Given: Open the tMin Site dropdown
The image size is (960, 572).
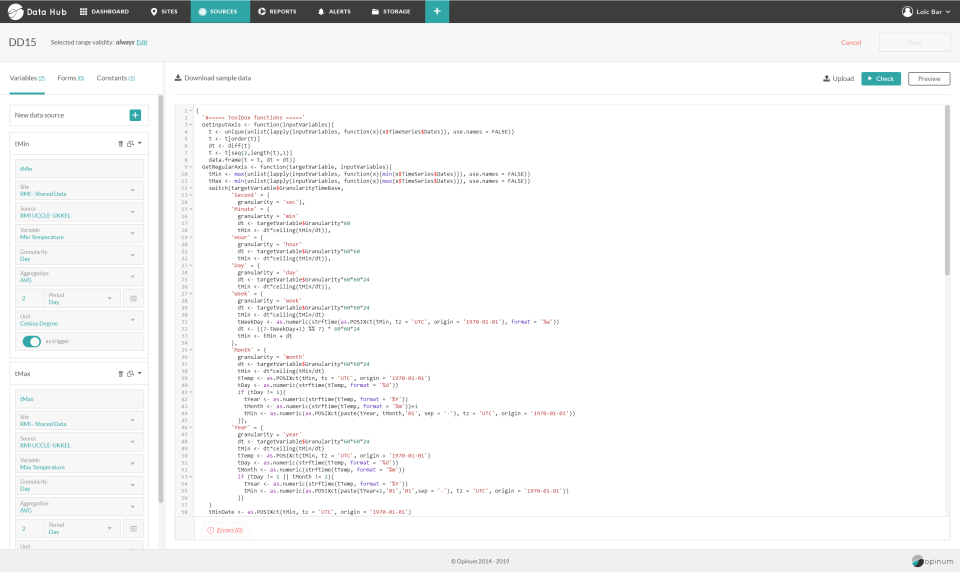Looking at the screenshot, I should click(x=79, y=190).
